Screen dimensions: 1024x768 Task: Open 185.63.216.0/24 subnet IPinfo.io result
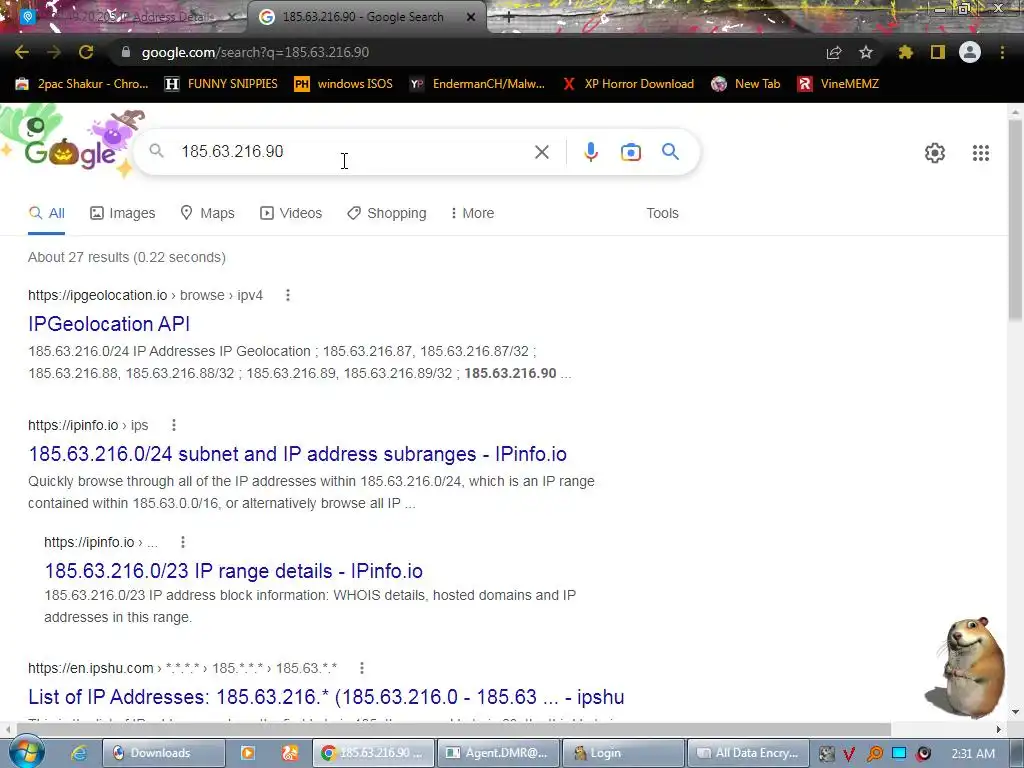coord(297,454)
